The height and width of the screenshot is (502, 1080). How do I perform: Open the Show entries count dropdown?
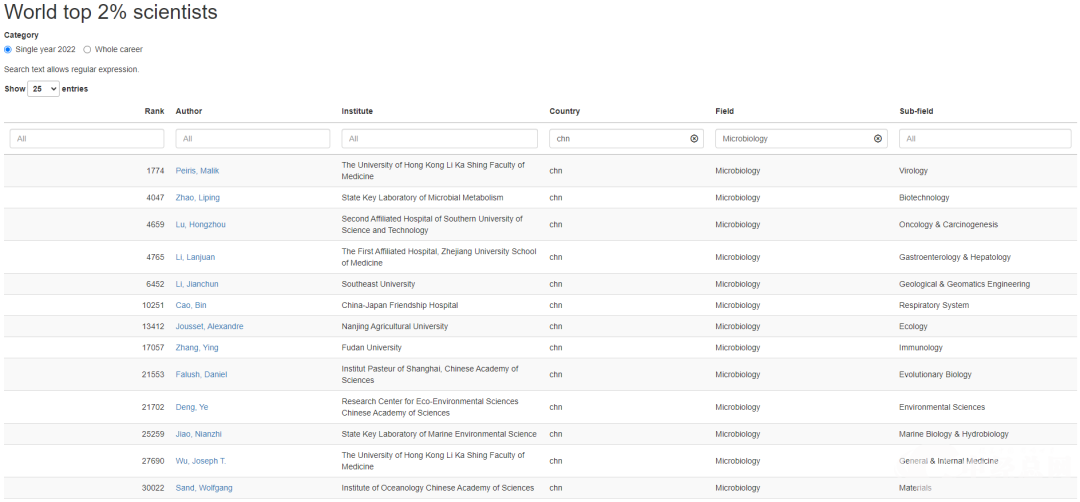point(43,89)
